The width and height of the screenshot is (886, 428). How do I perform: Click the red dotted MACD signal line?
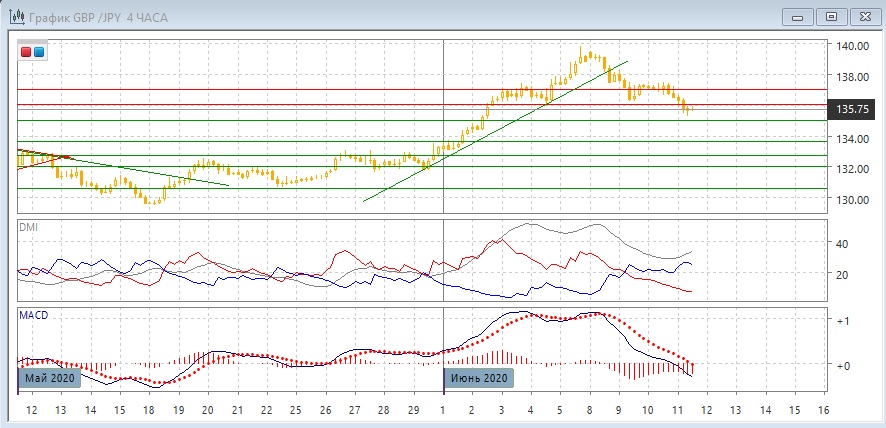[640, 333]
